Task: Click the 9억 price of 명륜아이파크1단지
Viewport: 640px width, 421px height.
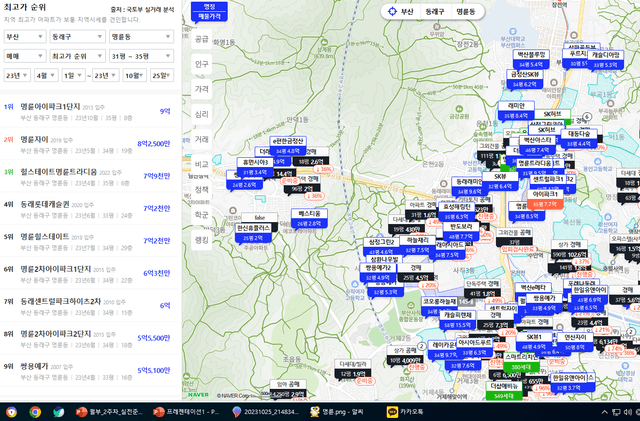Action: [165, 111]
